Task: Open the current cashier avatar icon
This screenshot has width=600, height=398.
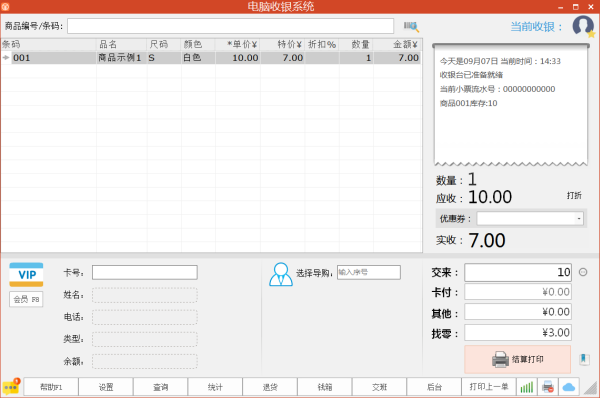Action: [584, 26]
